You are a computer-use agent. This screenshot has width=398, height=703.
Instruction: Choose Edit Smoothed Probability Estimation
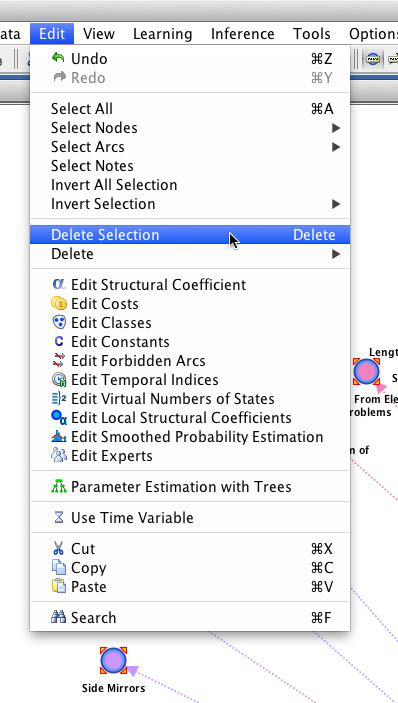(190, 437)
